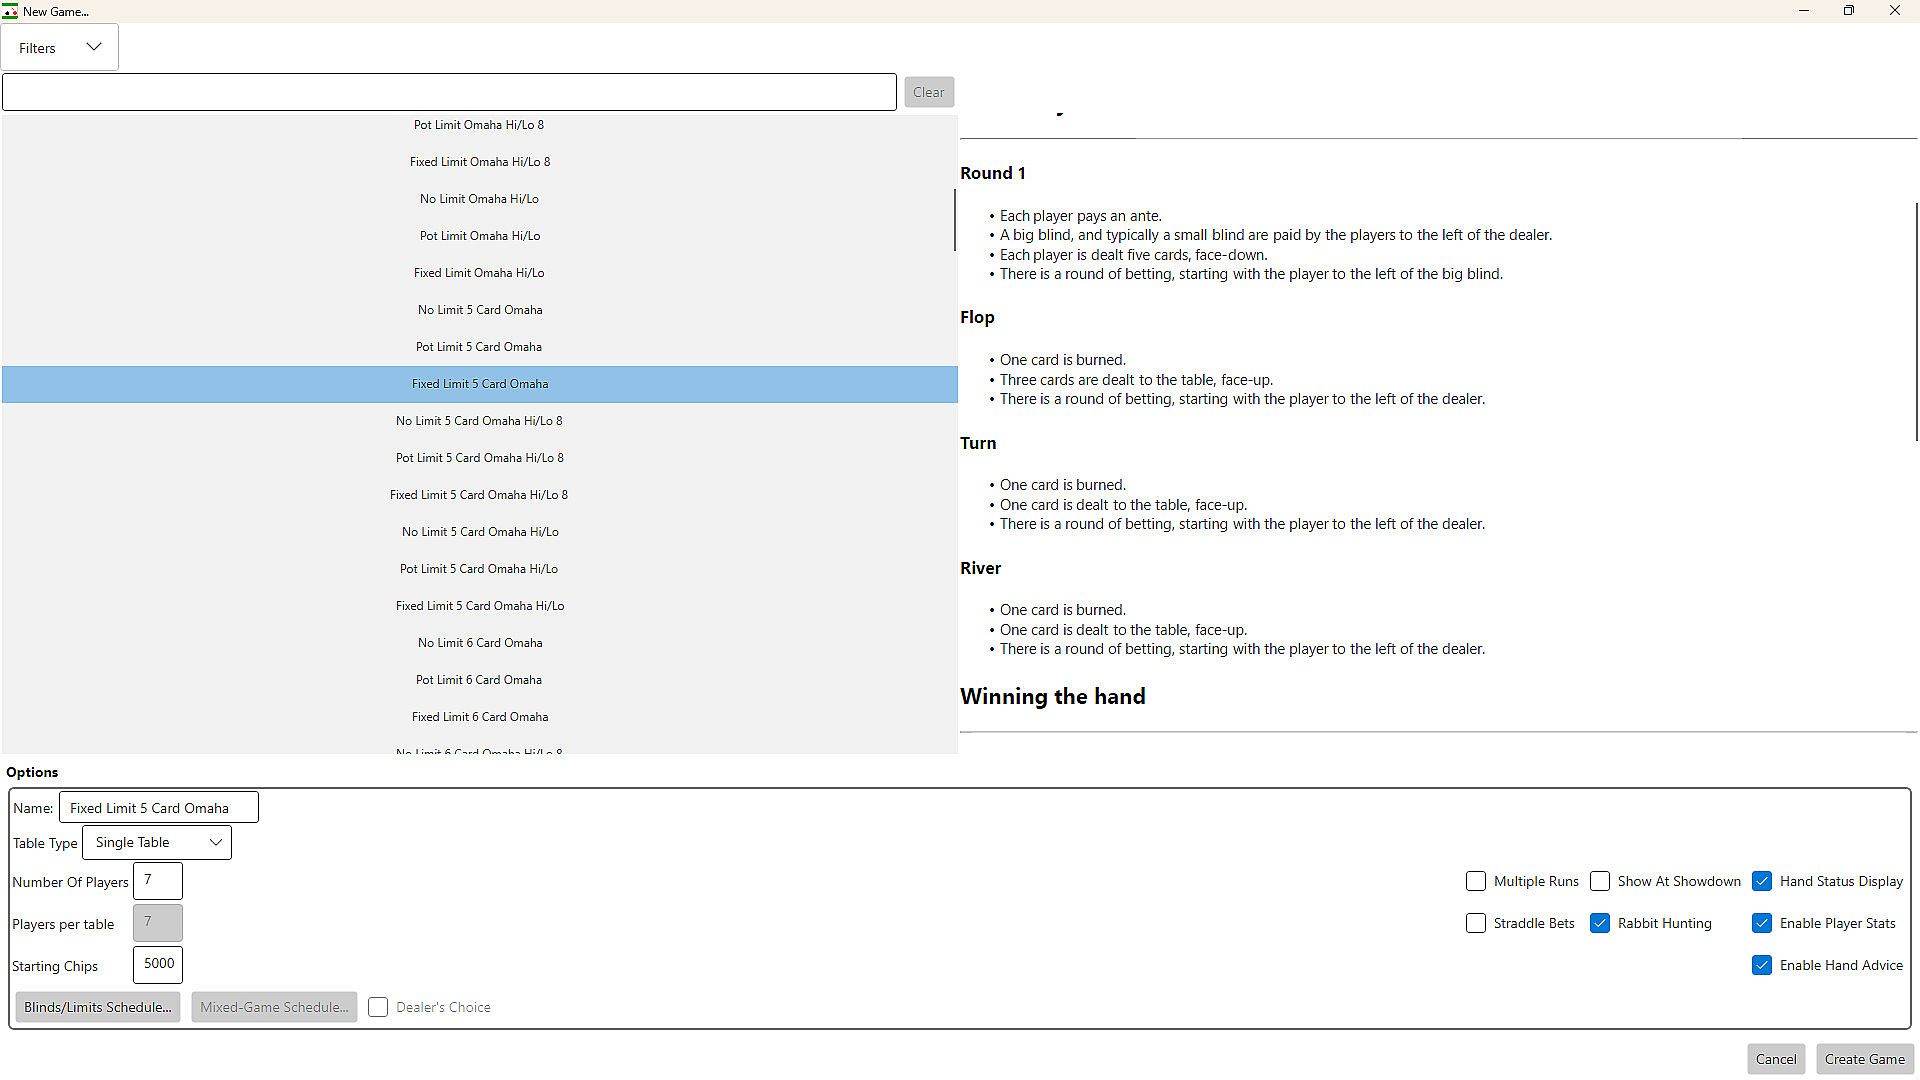Uncheck Enable Hand Advice
This screenshot has width=1920, height=1080.
[1762, 965]
